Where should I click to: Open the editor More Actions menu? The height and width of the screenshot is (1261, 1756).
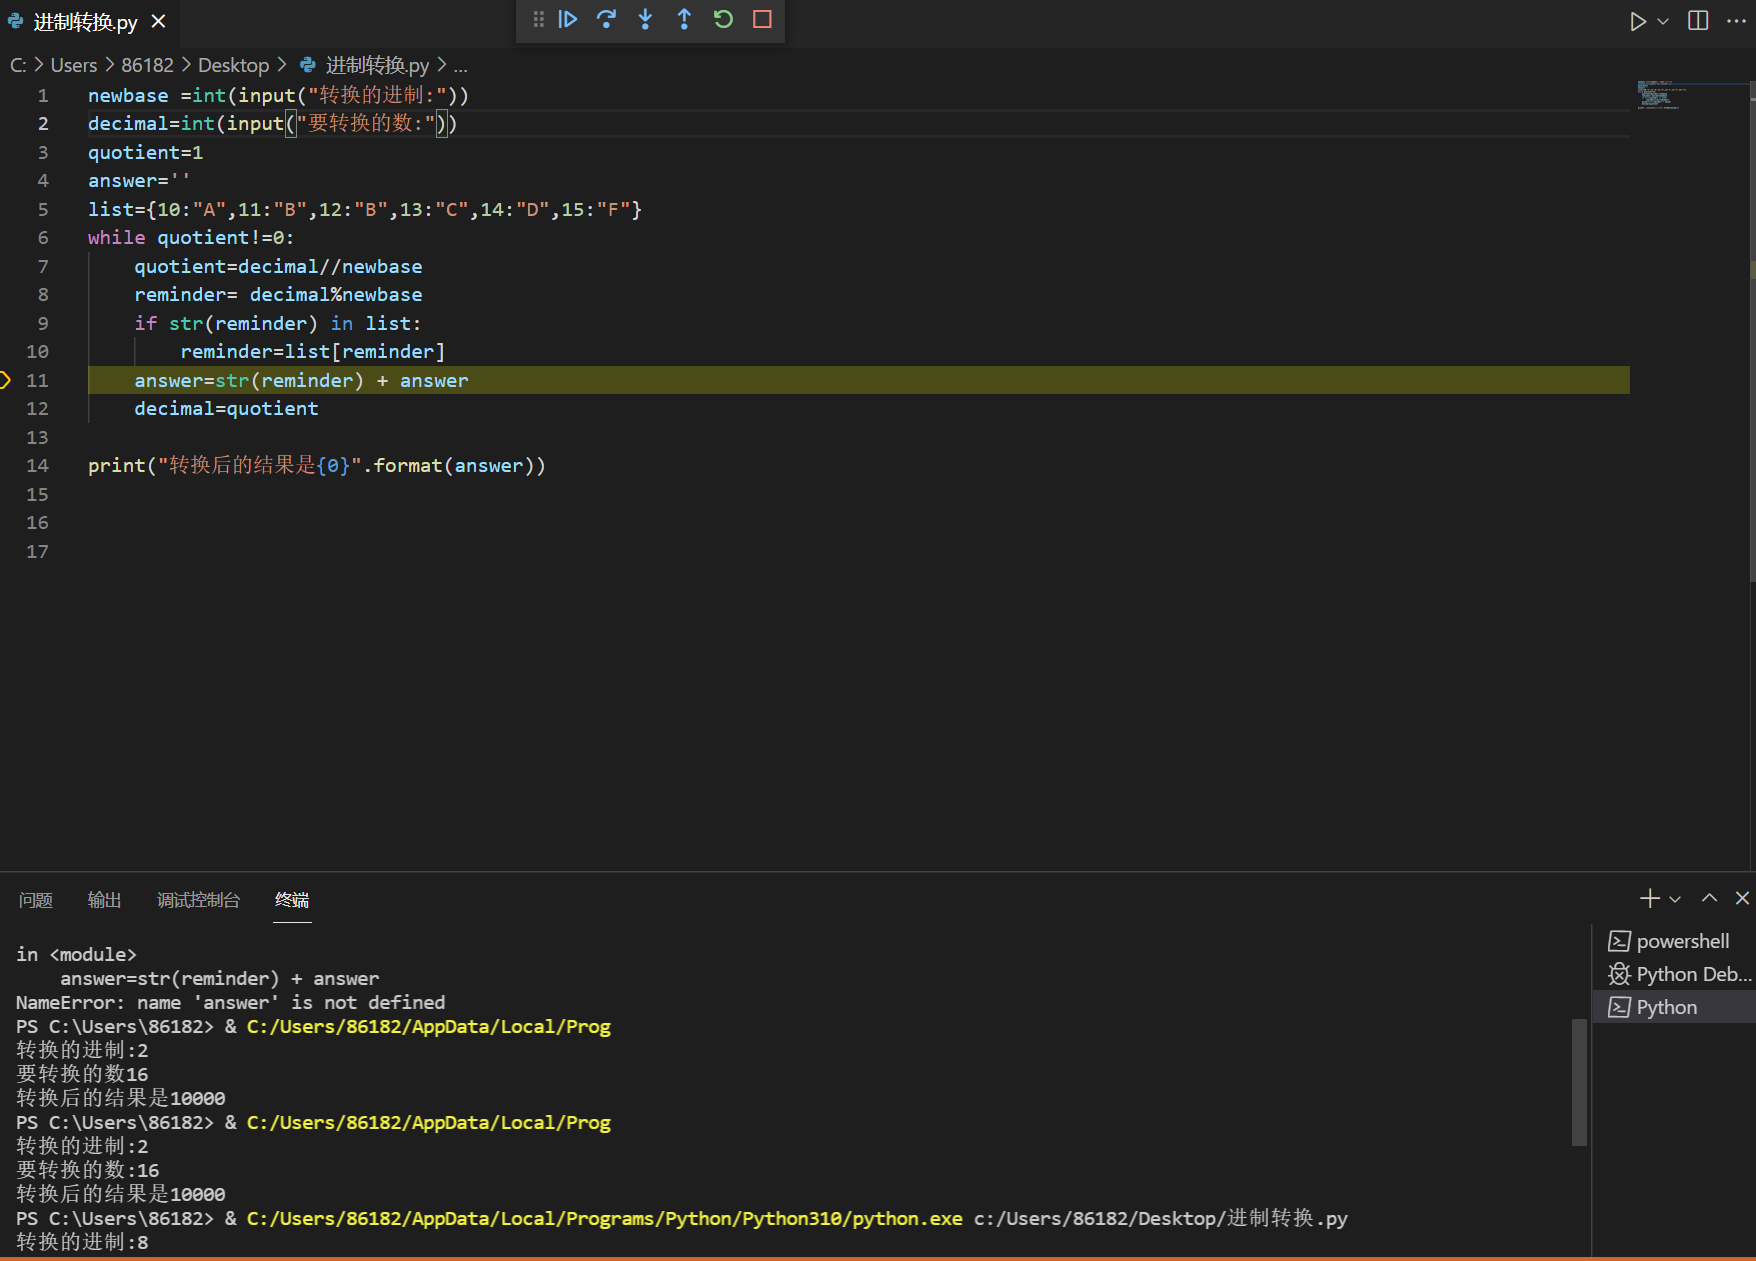(1736, 21)
